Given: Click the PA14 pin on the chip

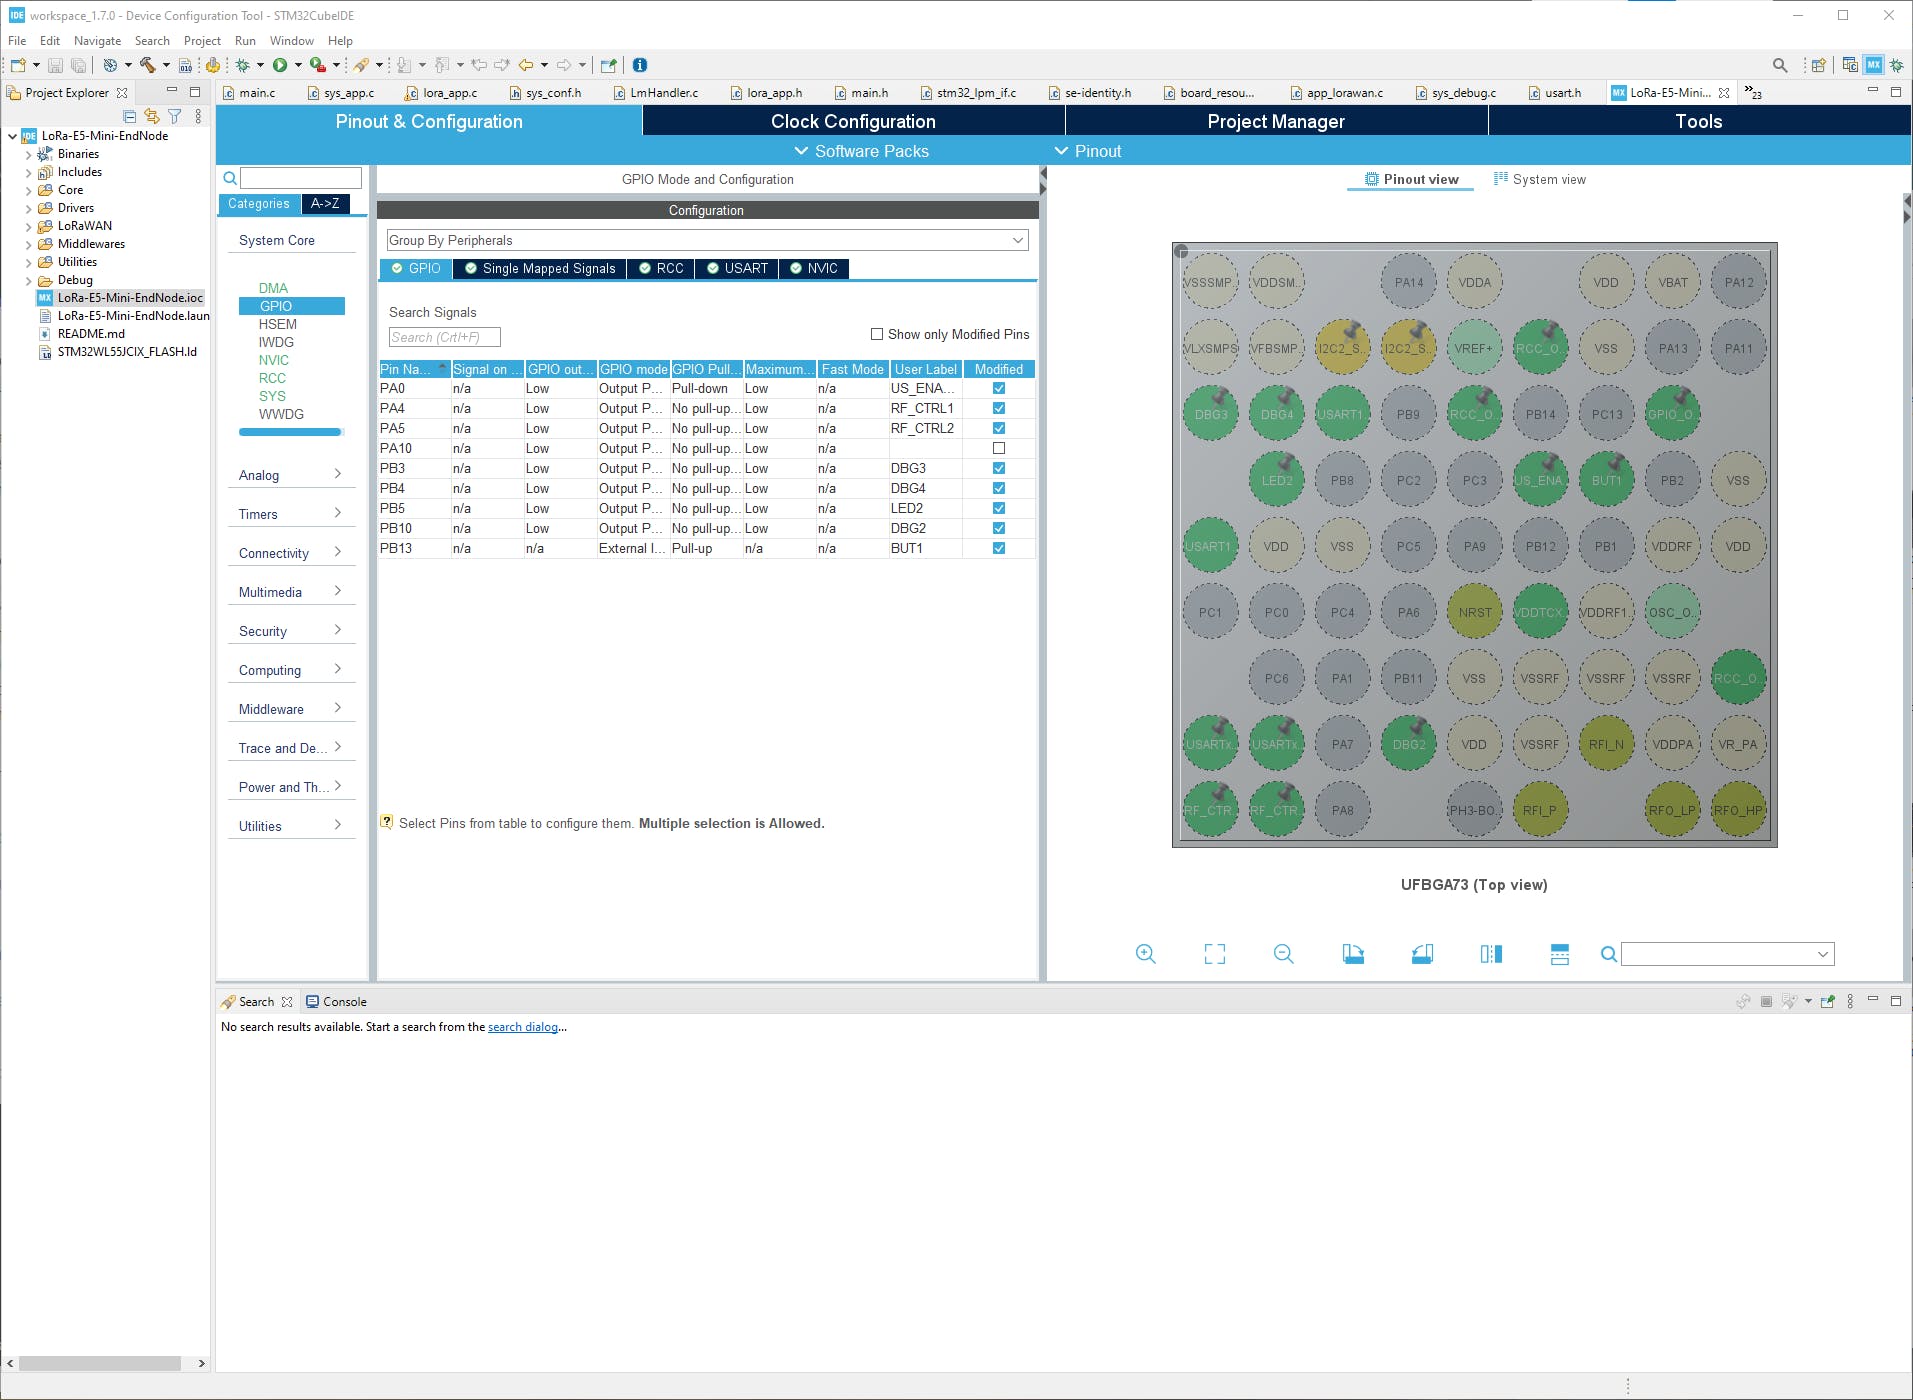Looking at the screenshot, I should [1409, 282].
